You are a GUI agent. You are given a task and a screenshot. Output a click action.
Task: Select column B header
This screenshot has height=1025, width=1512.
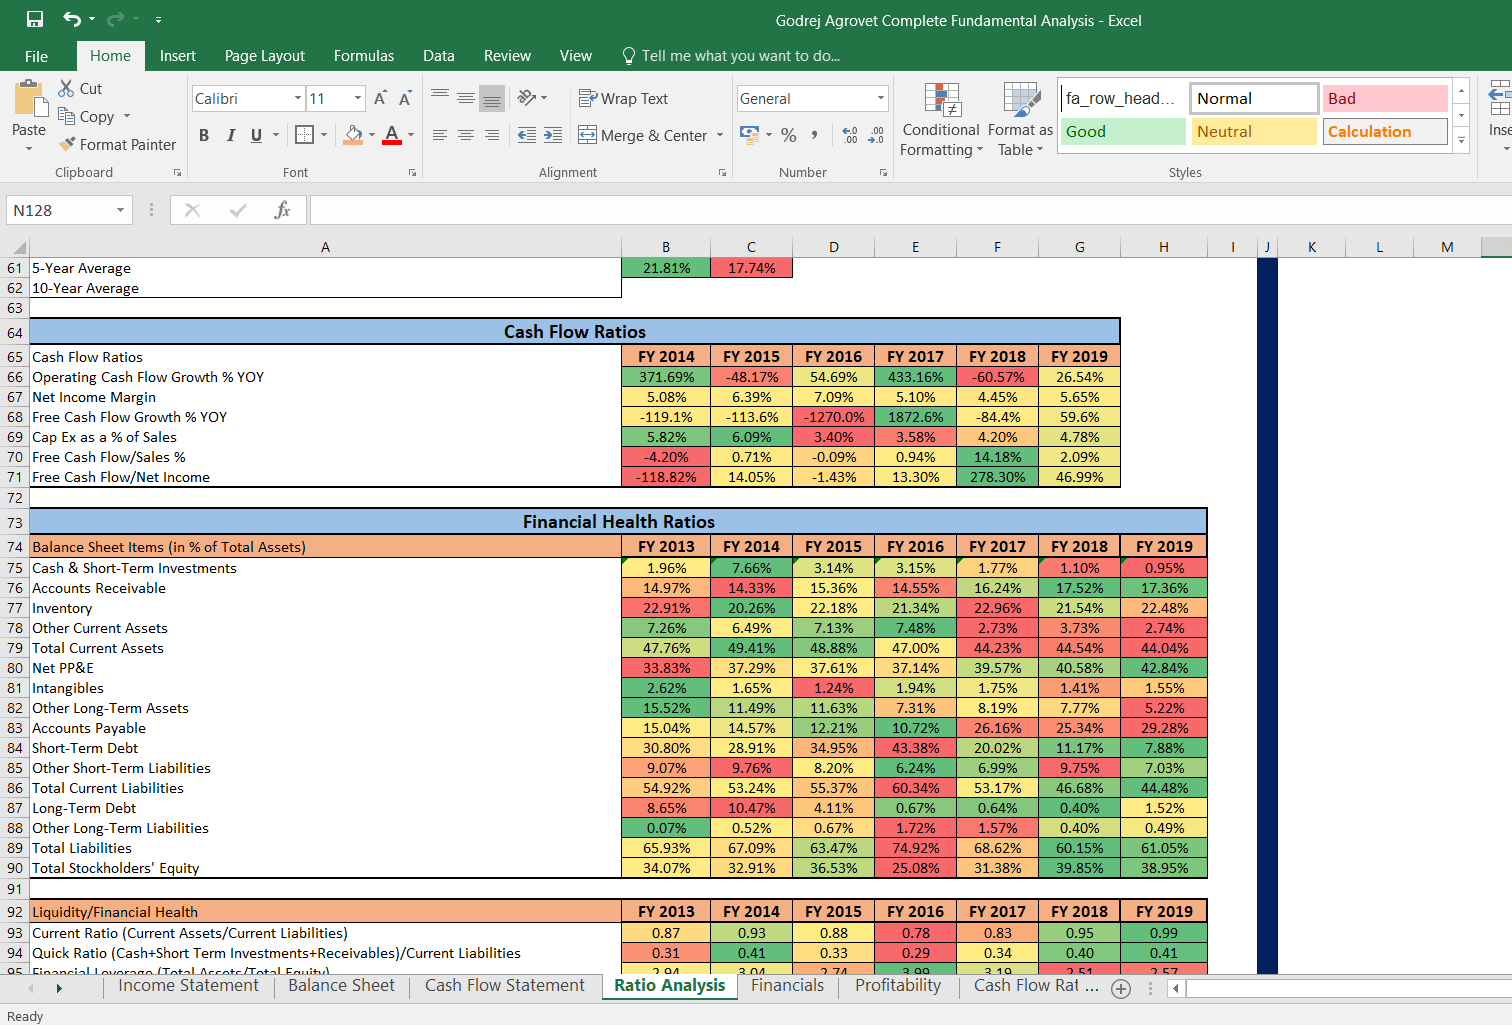[x=666, y=247]
